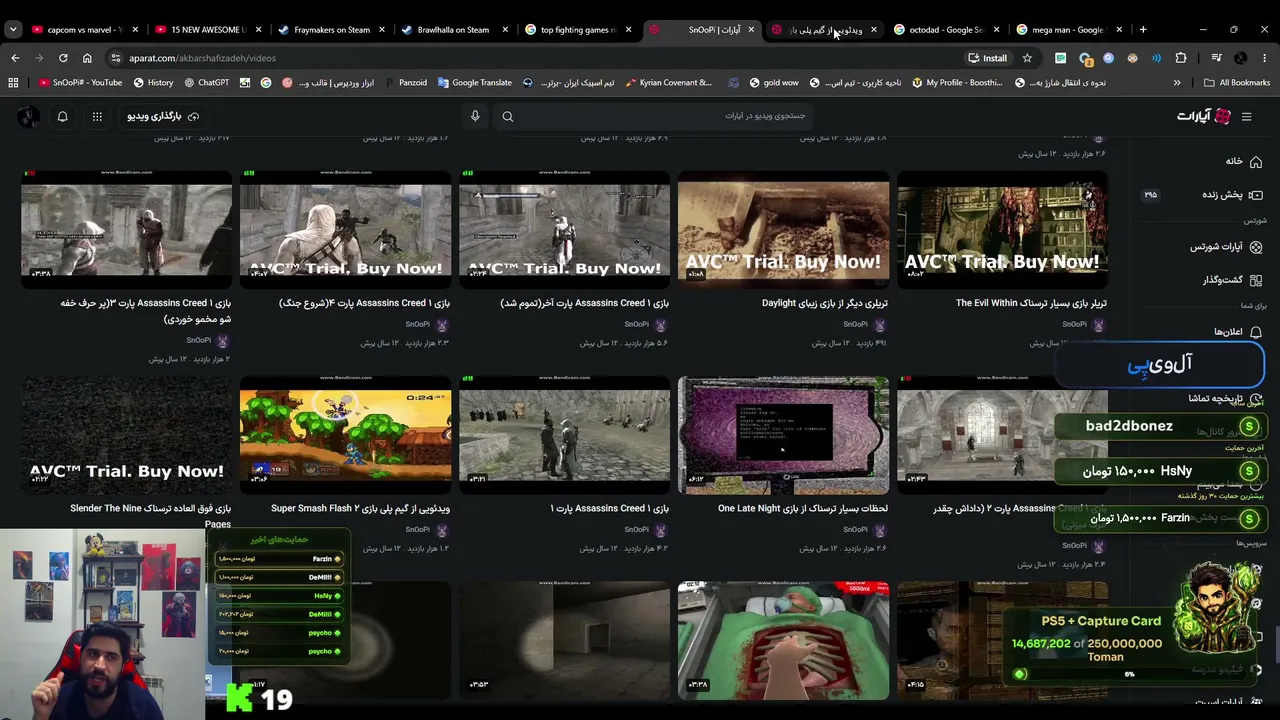View site information icon beside the URL
The width and height of the screenshot is (1280, 720).
coord(116,58)
